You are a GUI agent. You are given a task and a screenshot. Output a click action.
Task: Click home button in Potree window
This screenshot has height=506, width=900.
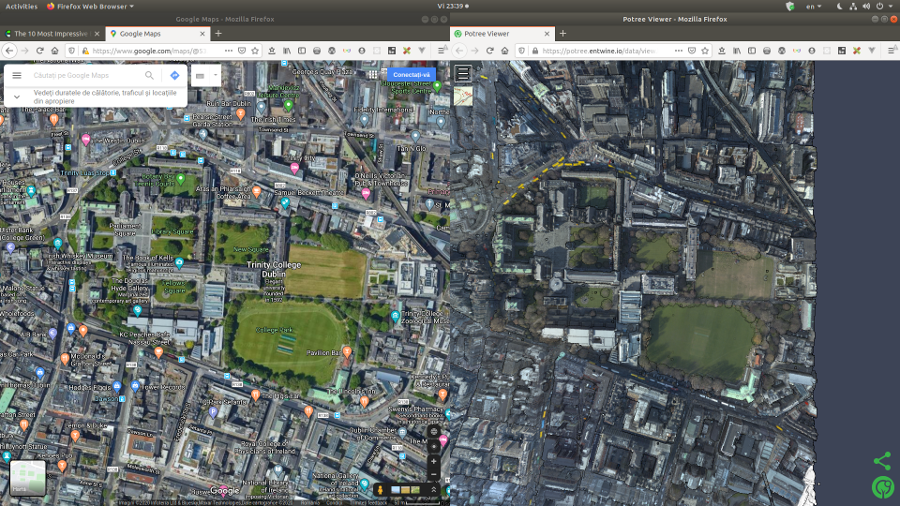505,50
